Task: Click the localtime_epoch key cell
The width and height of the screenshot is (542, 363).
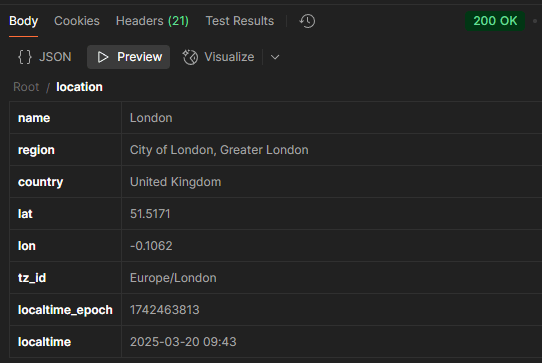Action: tap(65, 310)
